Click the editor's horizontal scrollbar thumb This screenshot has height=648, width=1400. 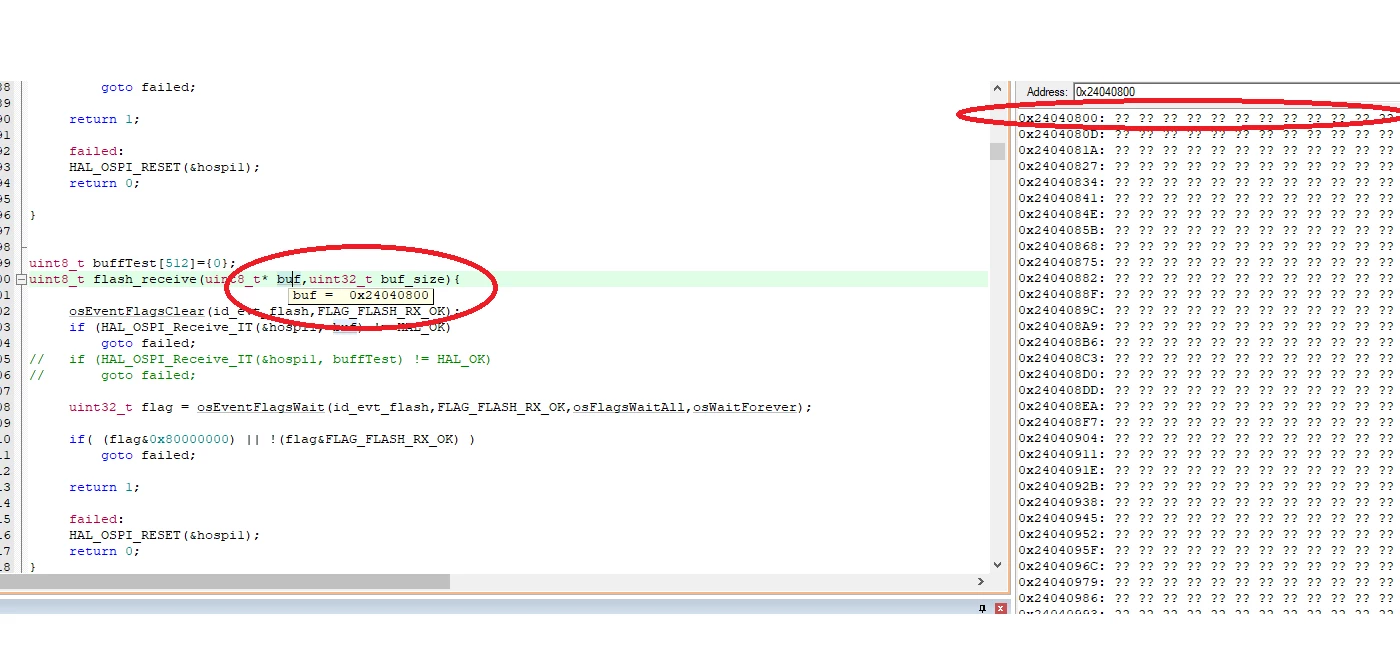coord(225,581)
